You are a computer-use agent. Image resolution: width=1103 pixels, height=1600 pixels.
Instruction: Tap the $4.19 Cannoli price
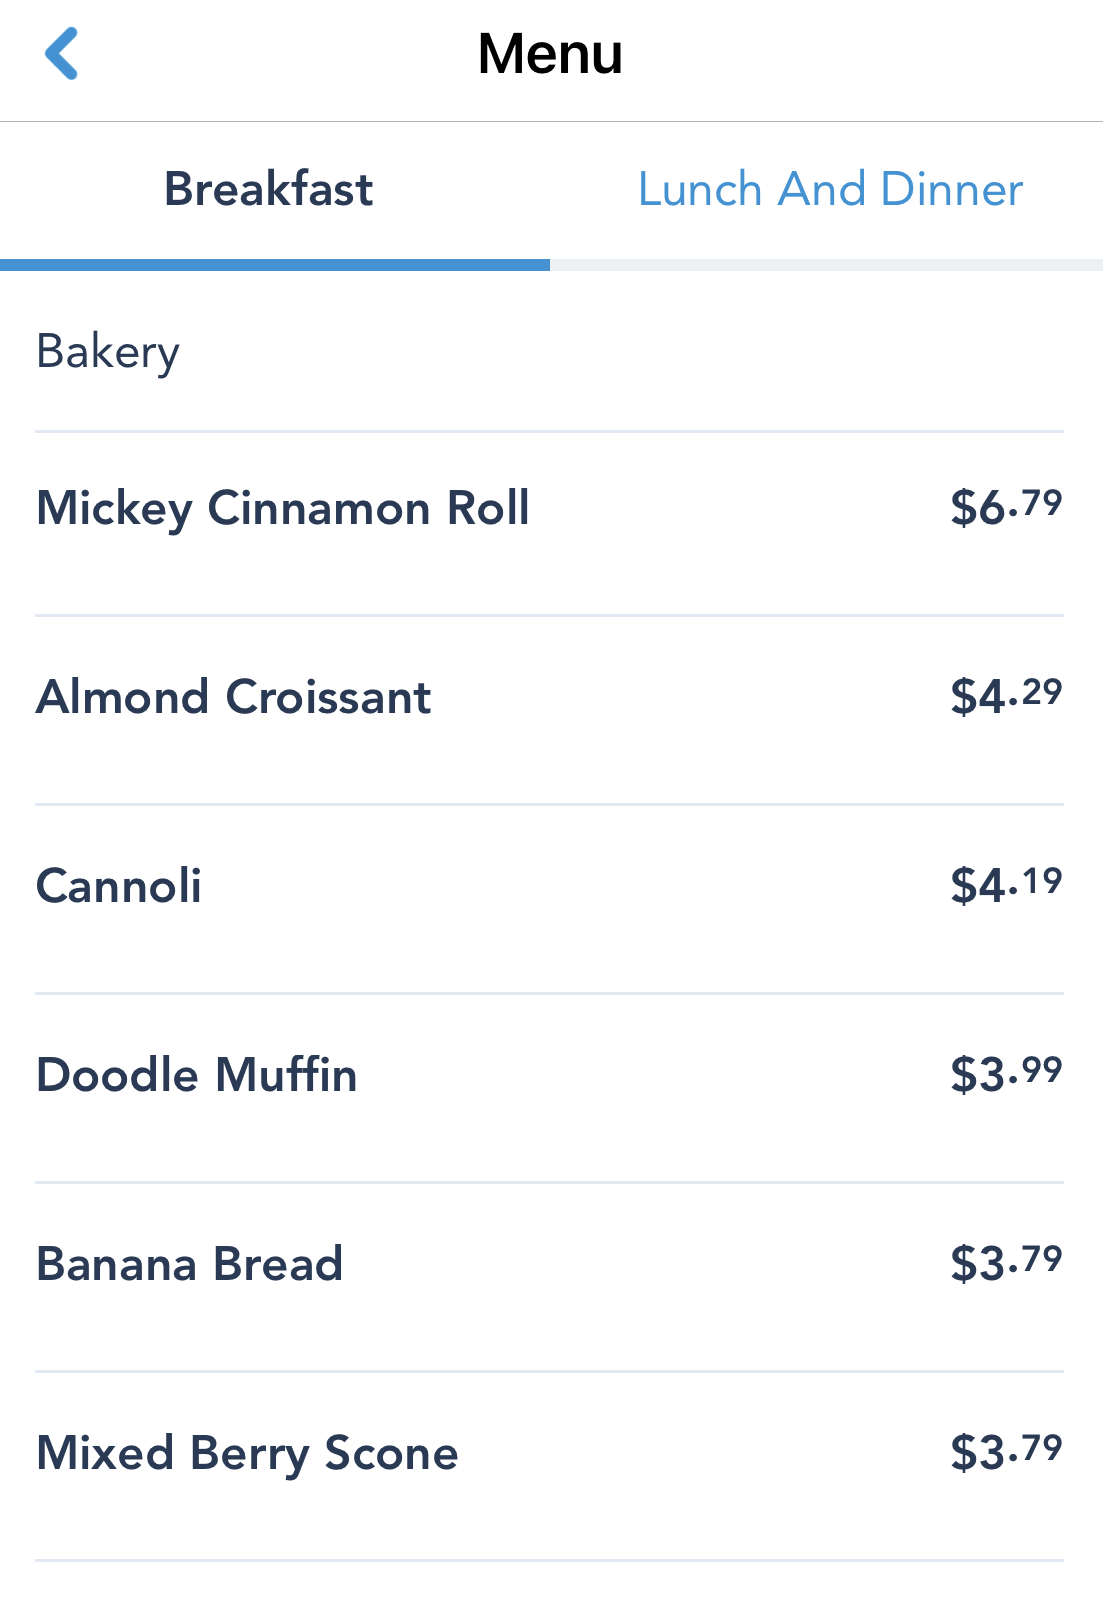pos(1005,885)
